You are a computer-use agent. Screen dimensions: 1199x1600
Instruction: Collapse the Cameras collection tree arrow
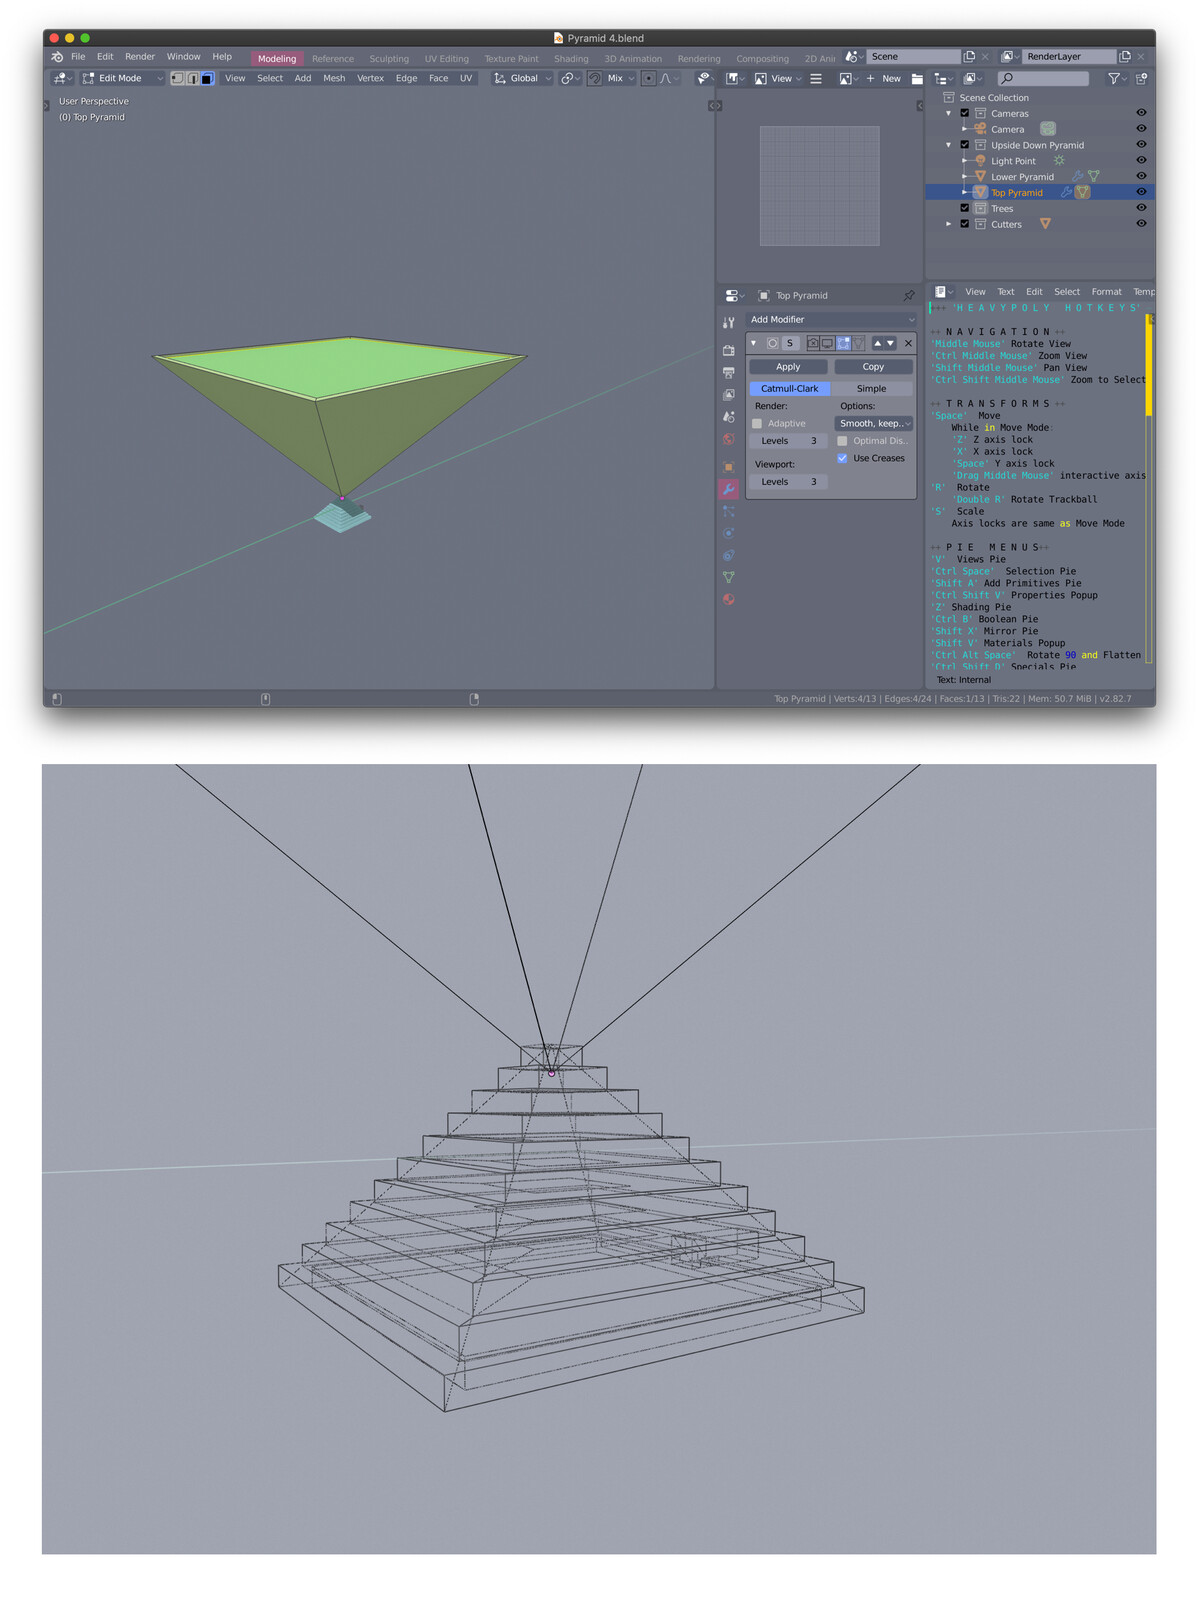point(949,113)
